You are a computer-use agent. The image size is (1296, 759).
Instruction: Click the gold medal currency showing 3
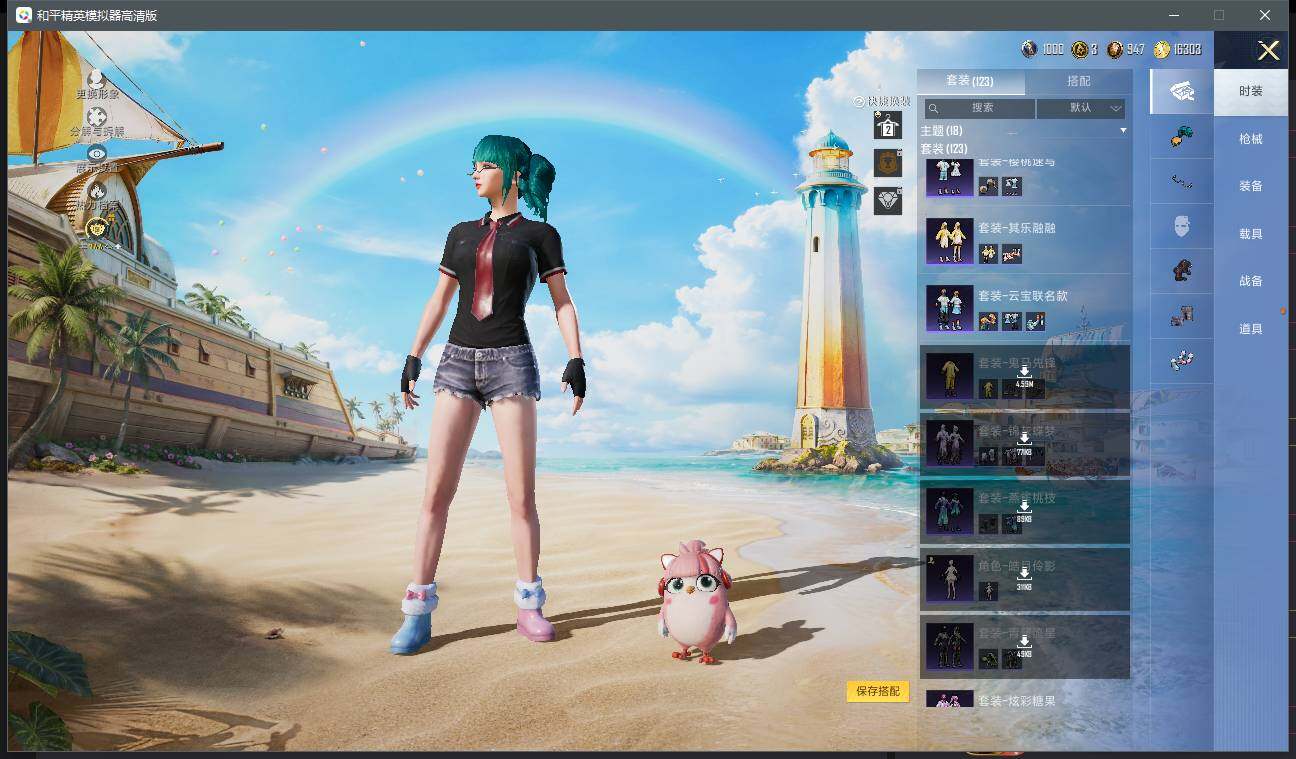tap(1080, 49)
